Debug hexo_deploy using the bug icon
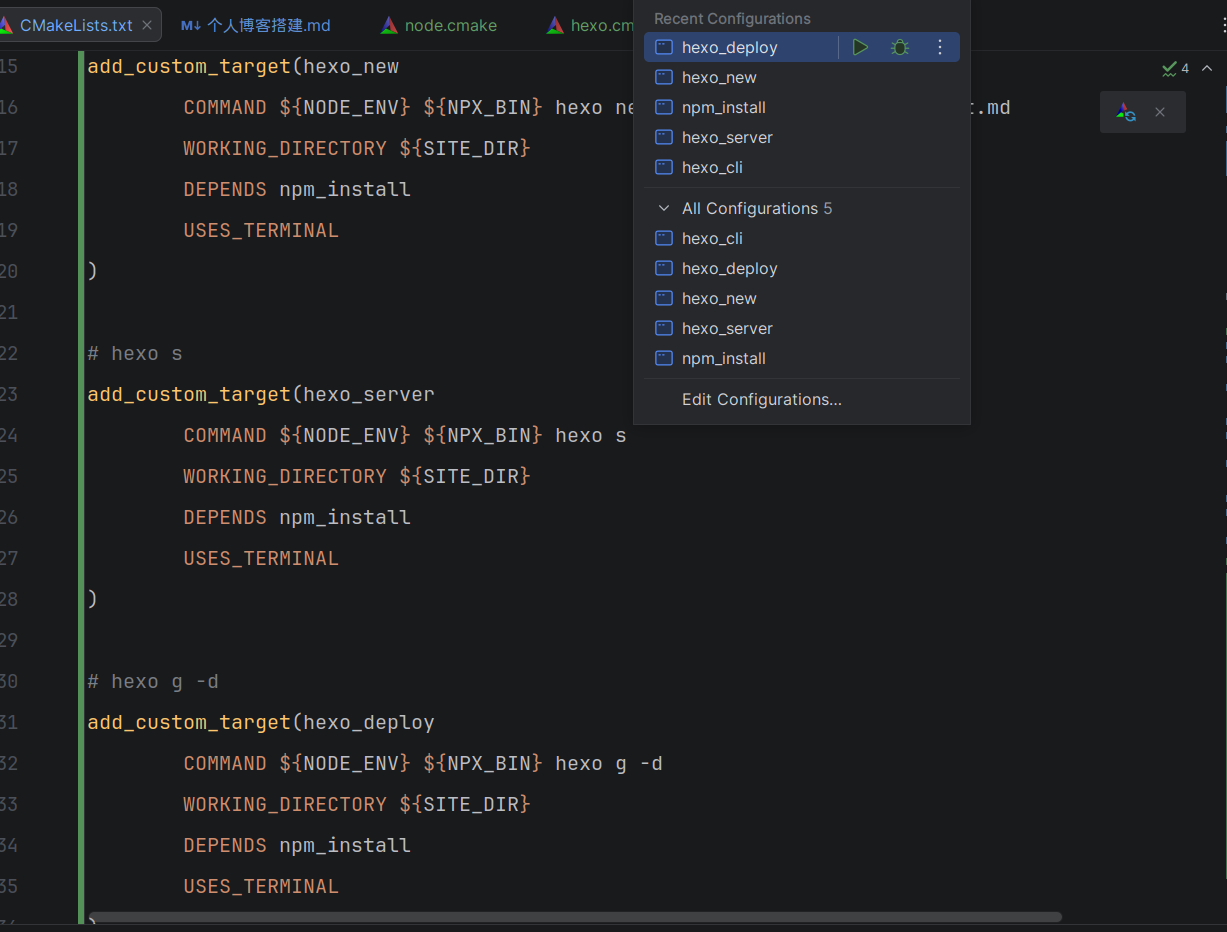Viewport: 1227px width, 932px height. coord(900,47)
